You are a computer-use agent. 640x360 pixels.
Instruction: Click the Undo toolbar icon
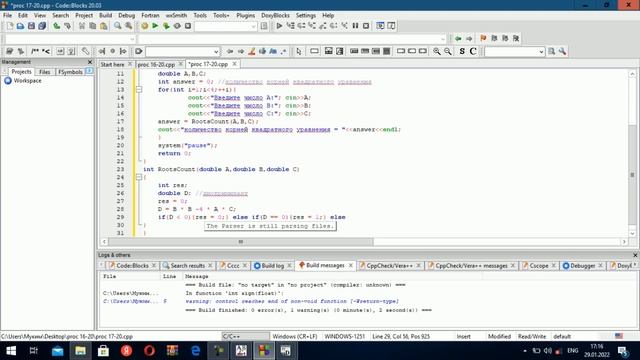click(x=57, y=26)
